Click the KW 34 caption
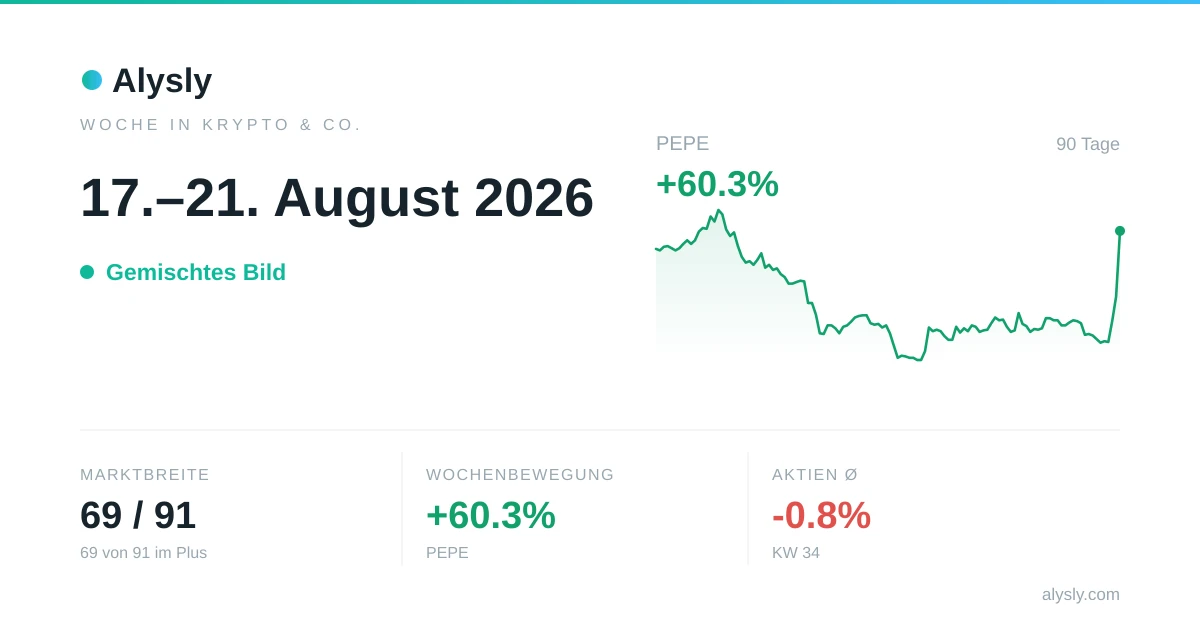The image size is (1200, 630). [796, 553]
